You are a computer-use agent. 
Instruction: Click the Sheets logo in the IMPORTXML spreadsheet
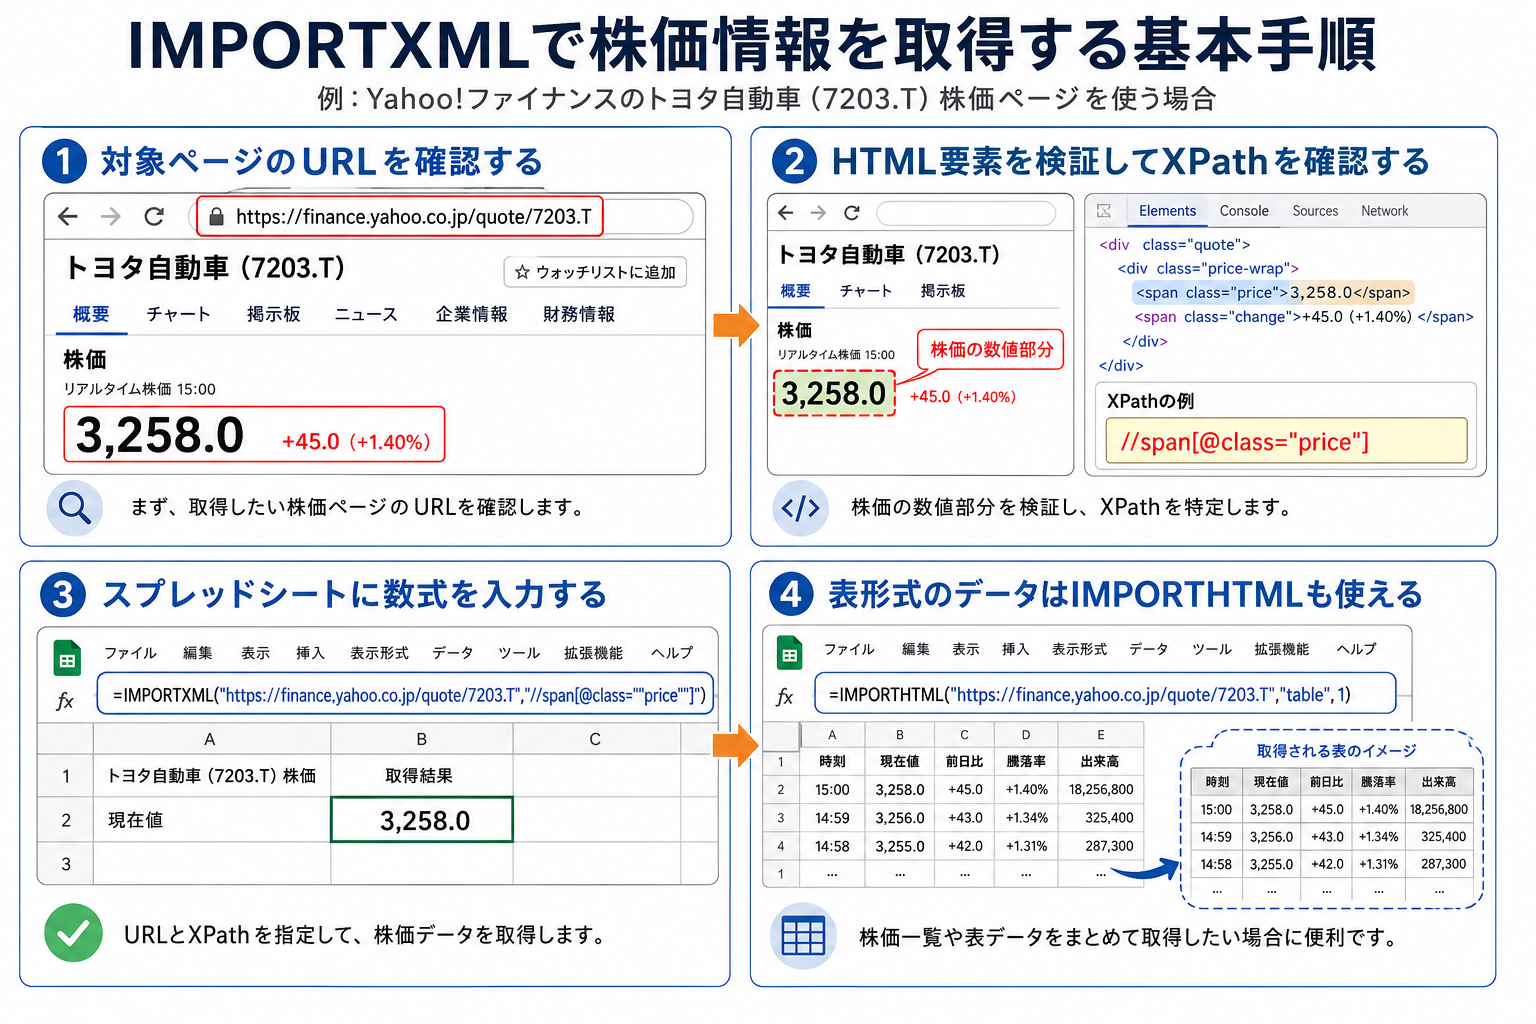tap(67, 658)
